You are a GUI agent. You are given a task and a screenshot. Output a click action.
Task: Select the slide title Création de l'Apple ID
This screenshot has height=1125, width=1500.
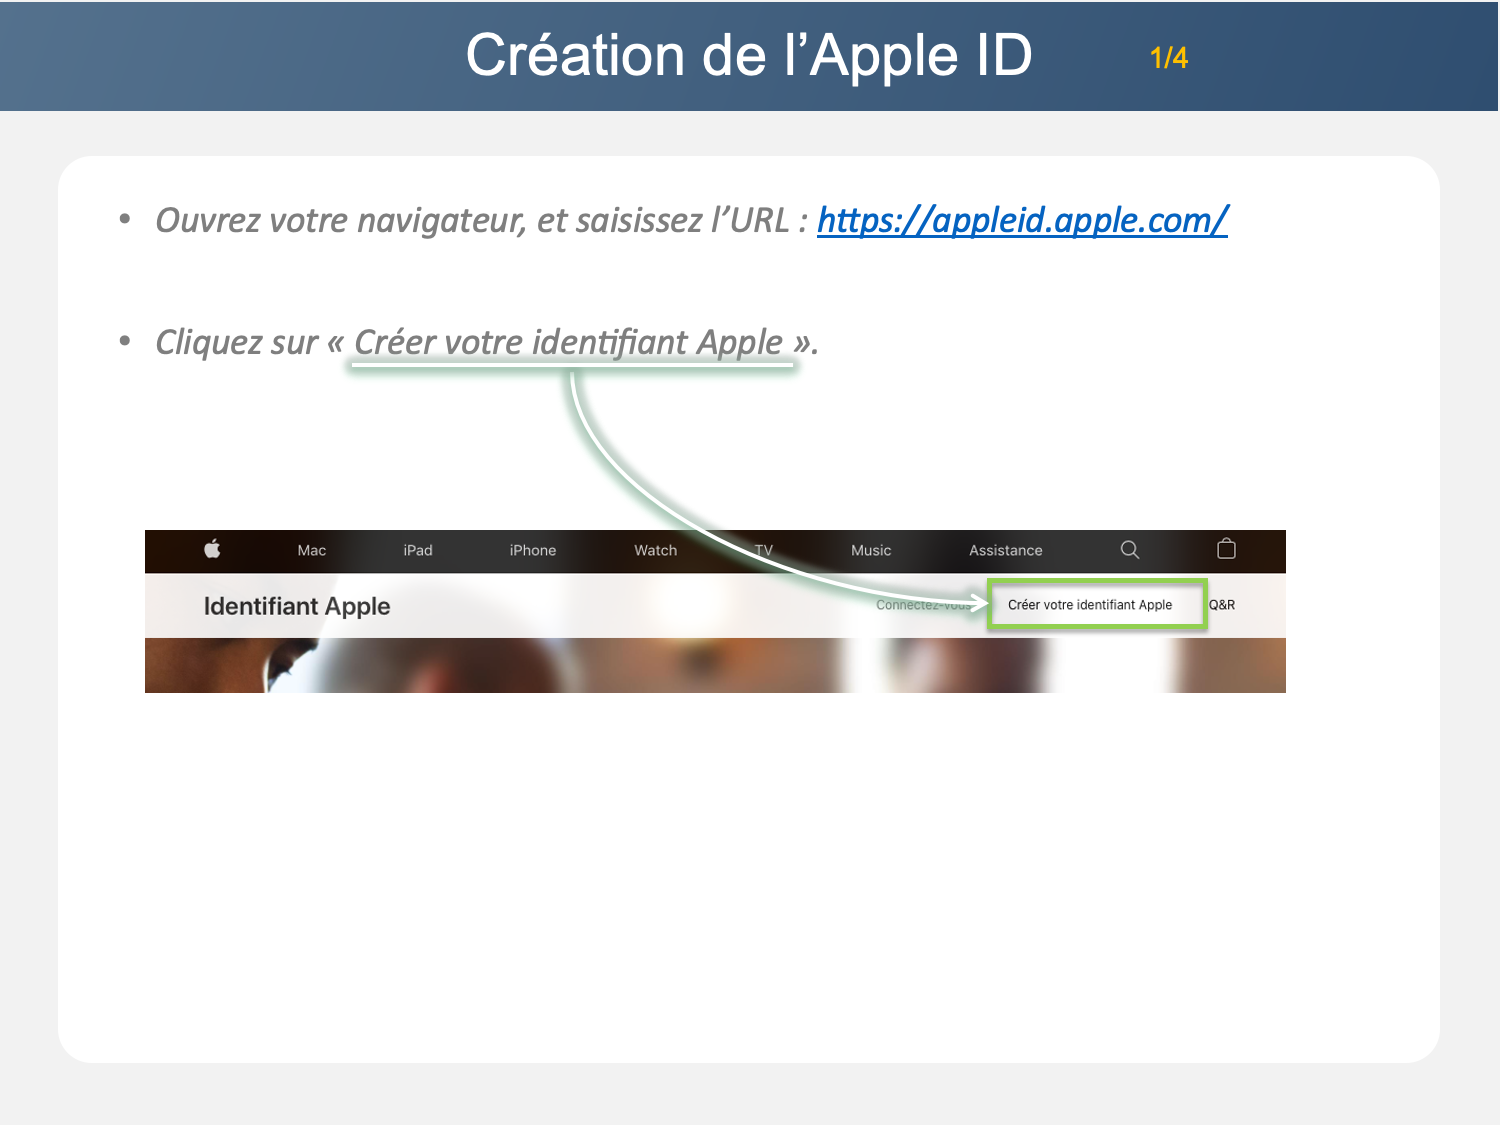click(x=748, y=56)
